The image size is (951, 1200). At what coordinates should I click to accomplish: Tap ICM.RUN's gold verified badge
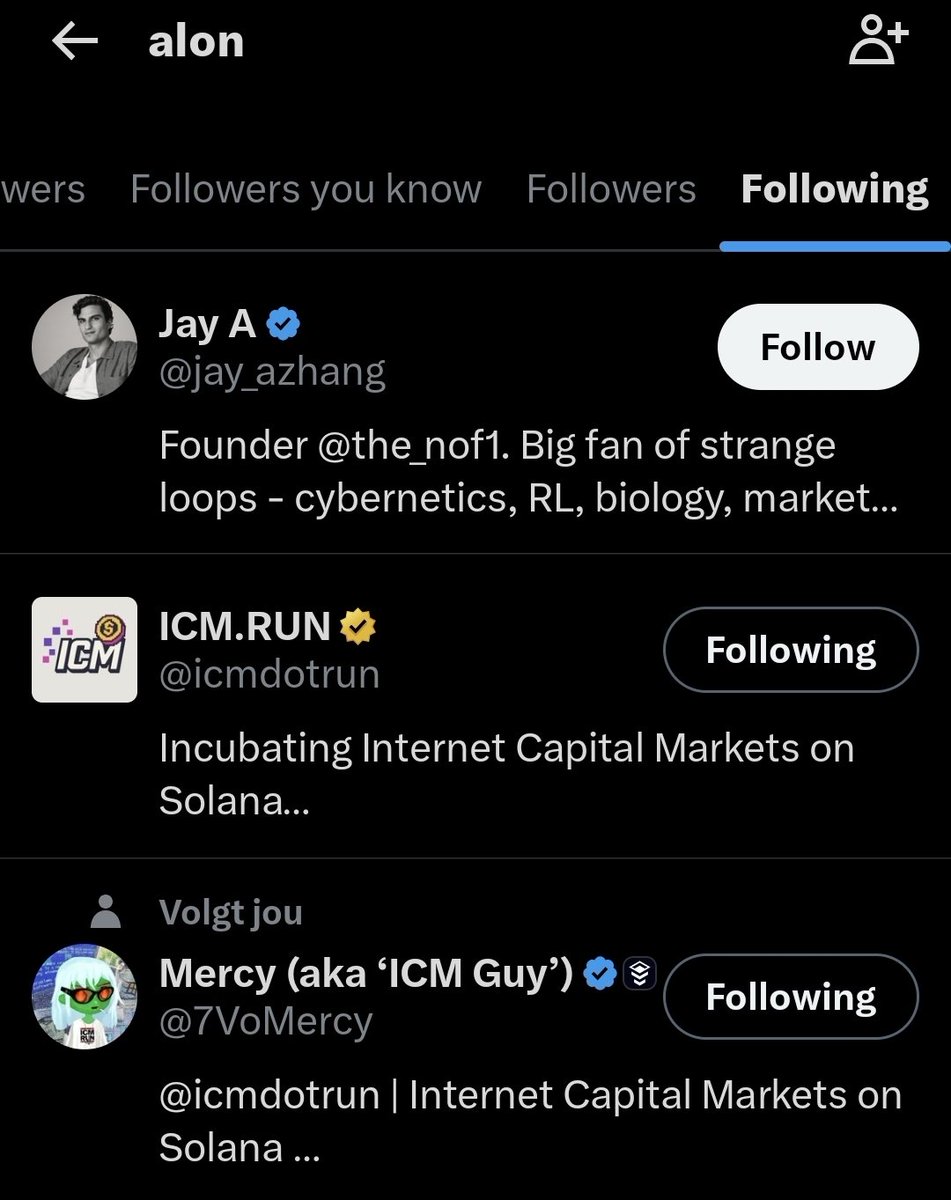coord(358,627)
